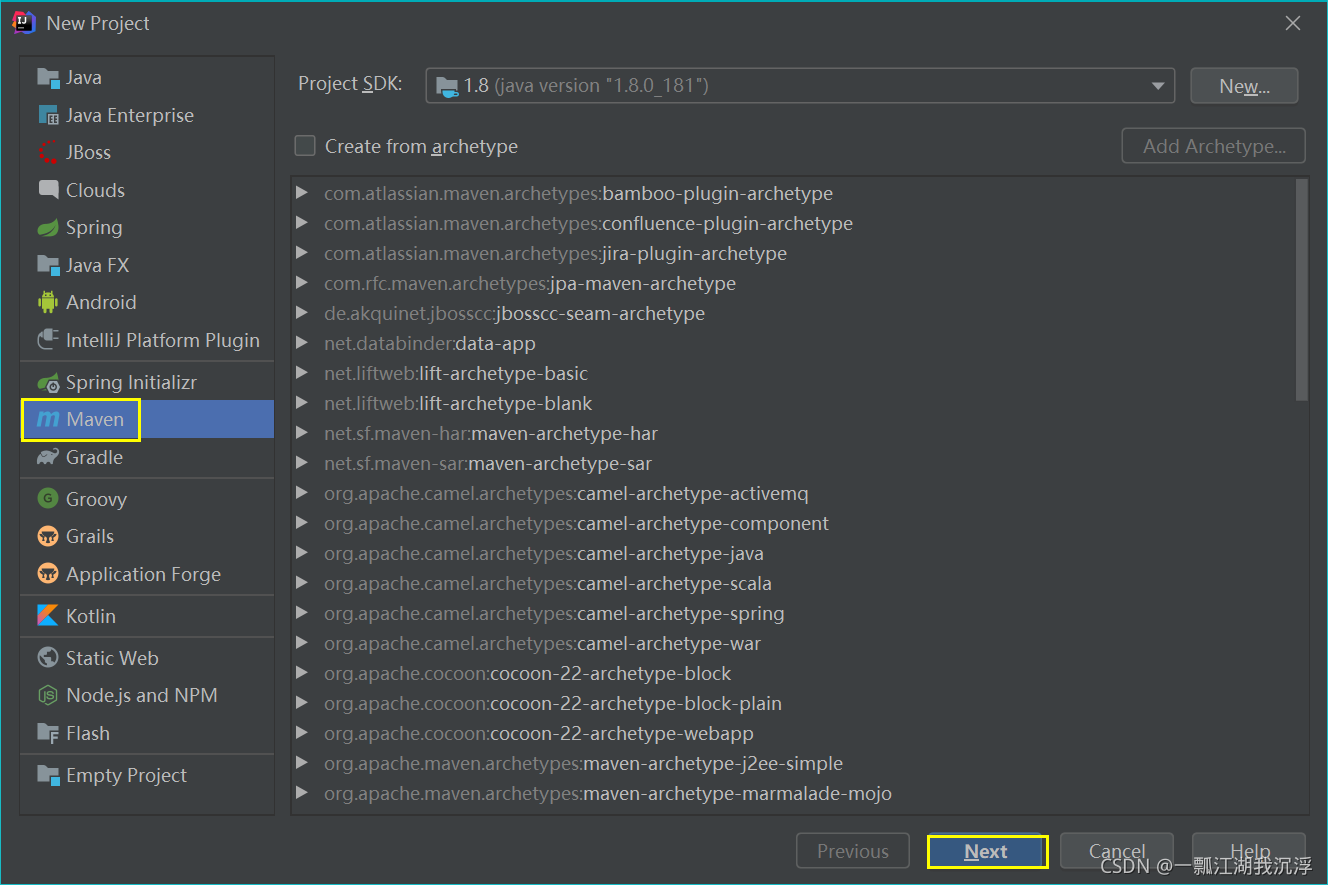Select Kotlin project type label
The image size is (1328, 885).
91,616
